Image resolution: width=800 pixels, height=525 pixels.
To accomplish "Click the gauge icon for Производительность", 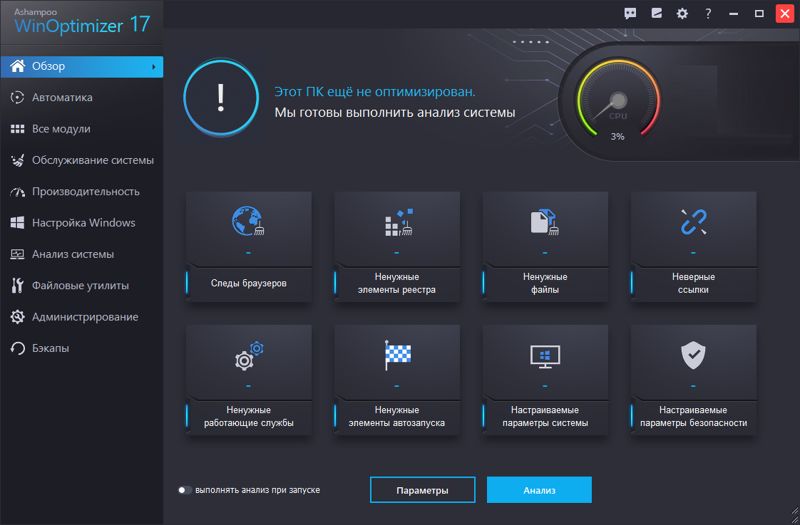I will [x=17, y=192].
